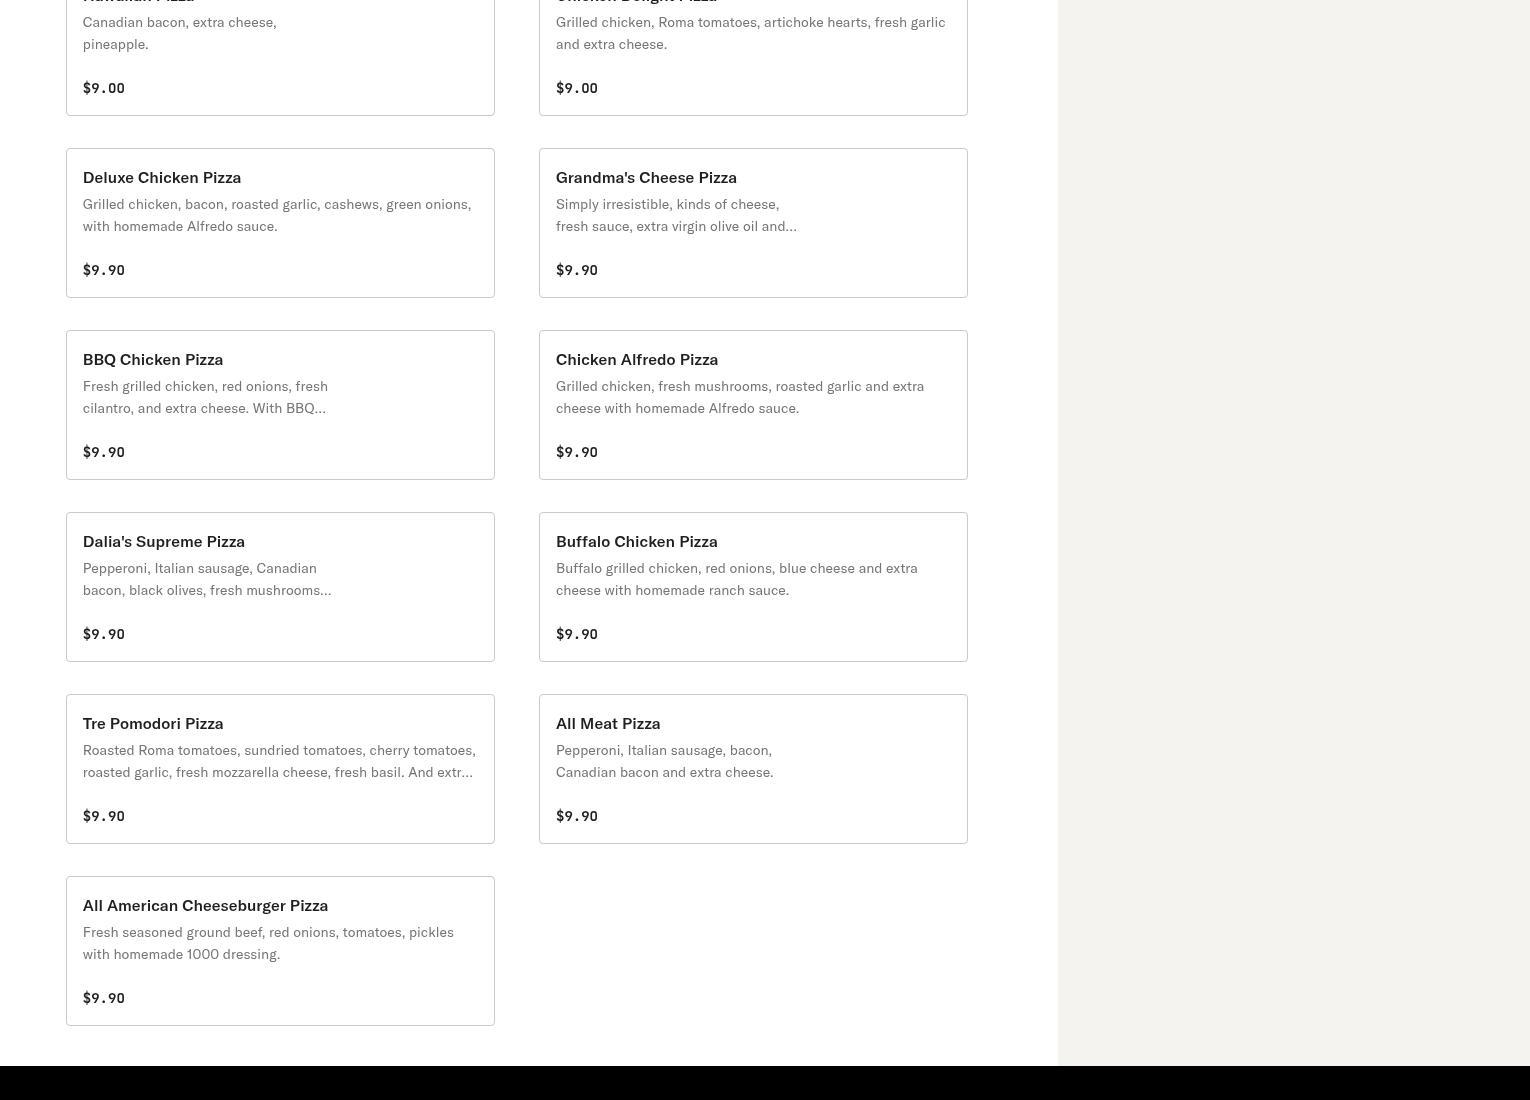Click the $9.90 price of BBQ Chicken Pizza
The image size is (1530, 1100).
click(104, 452)
